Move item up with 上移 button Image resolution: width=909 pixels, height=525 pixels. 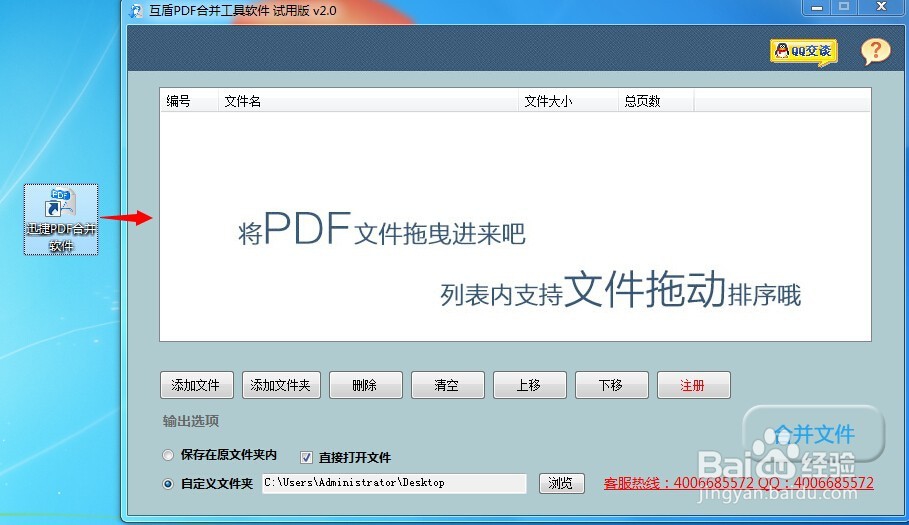tap(530, 385)
